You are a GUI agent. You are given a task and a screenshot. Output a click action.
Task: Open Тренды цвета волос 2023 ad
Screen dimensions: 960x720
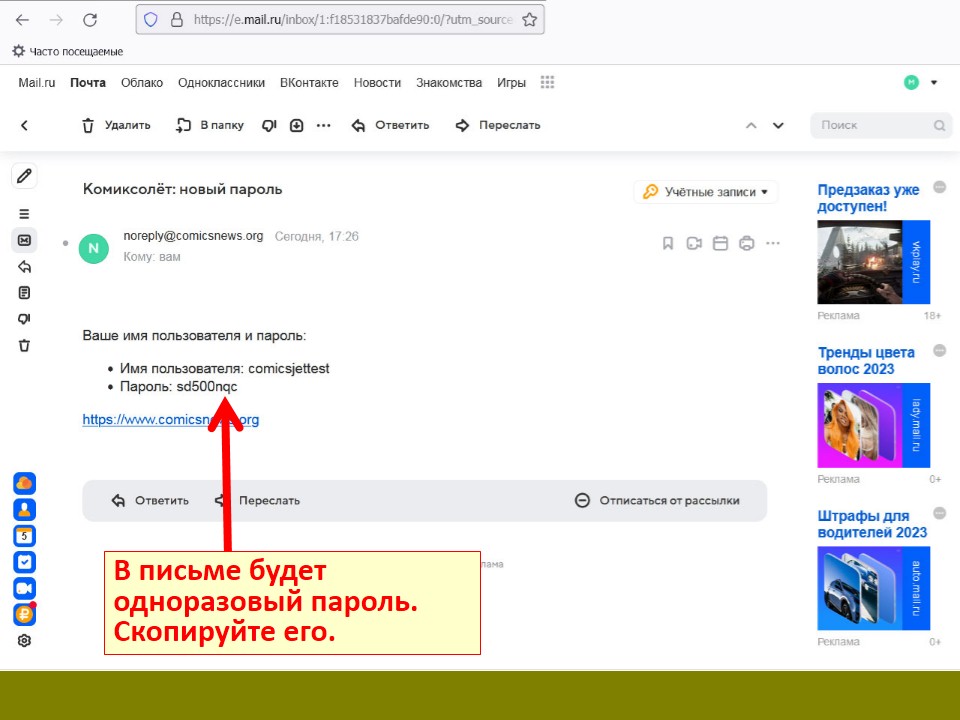tap(866, 361)
